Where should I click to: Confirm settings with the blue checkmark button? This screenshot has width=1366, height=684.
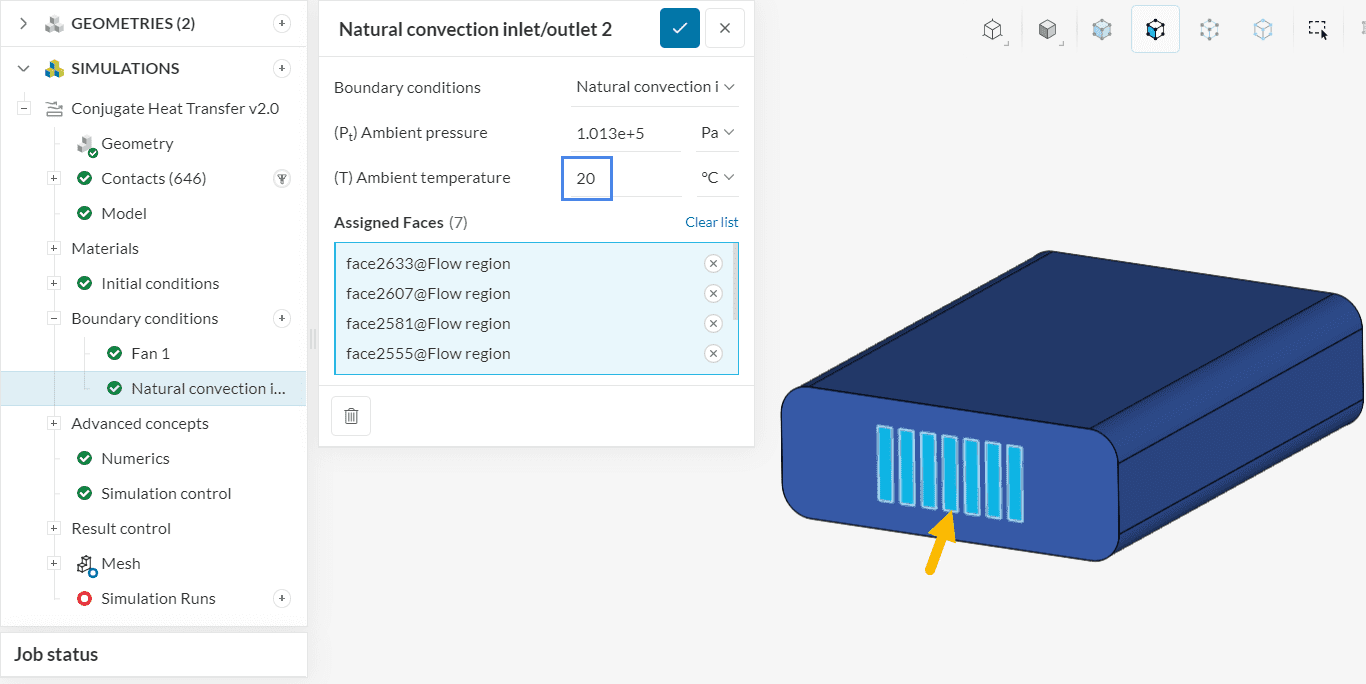coord(679,29)
